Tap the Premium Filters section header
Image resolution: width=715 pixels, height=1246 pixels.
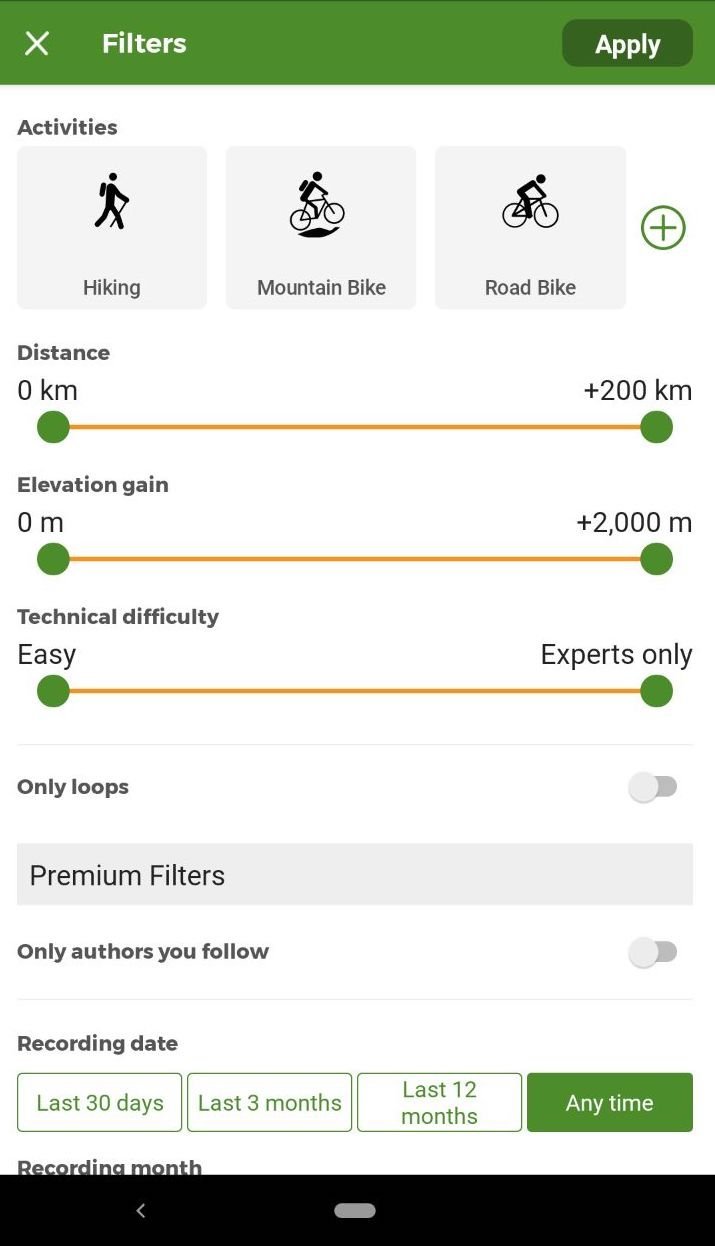(x=355, y=875)
